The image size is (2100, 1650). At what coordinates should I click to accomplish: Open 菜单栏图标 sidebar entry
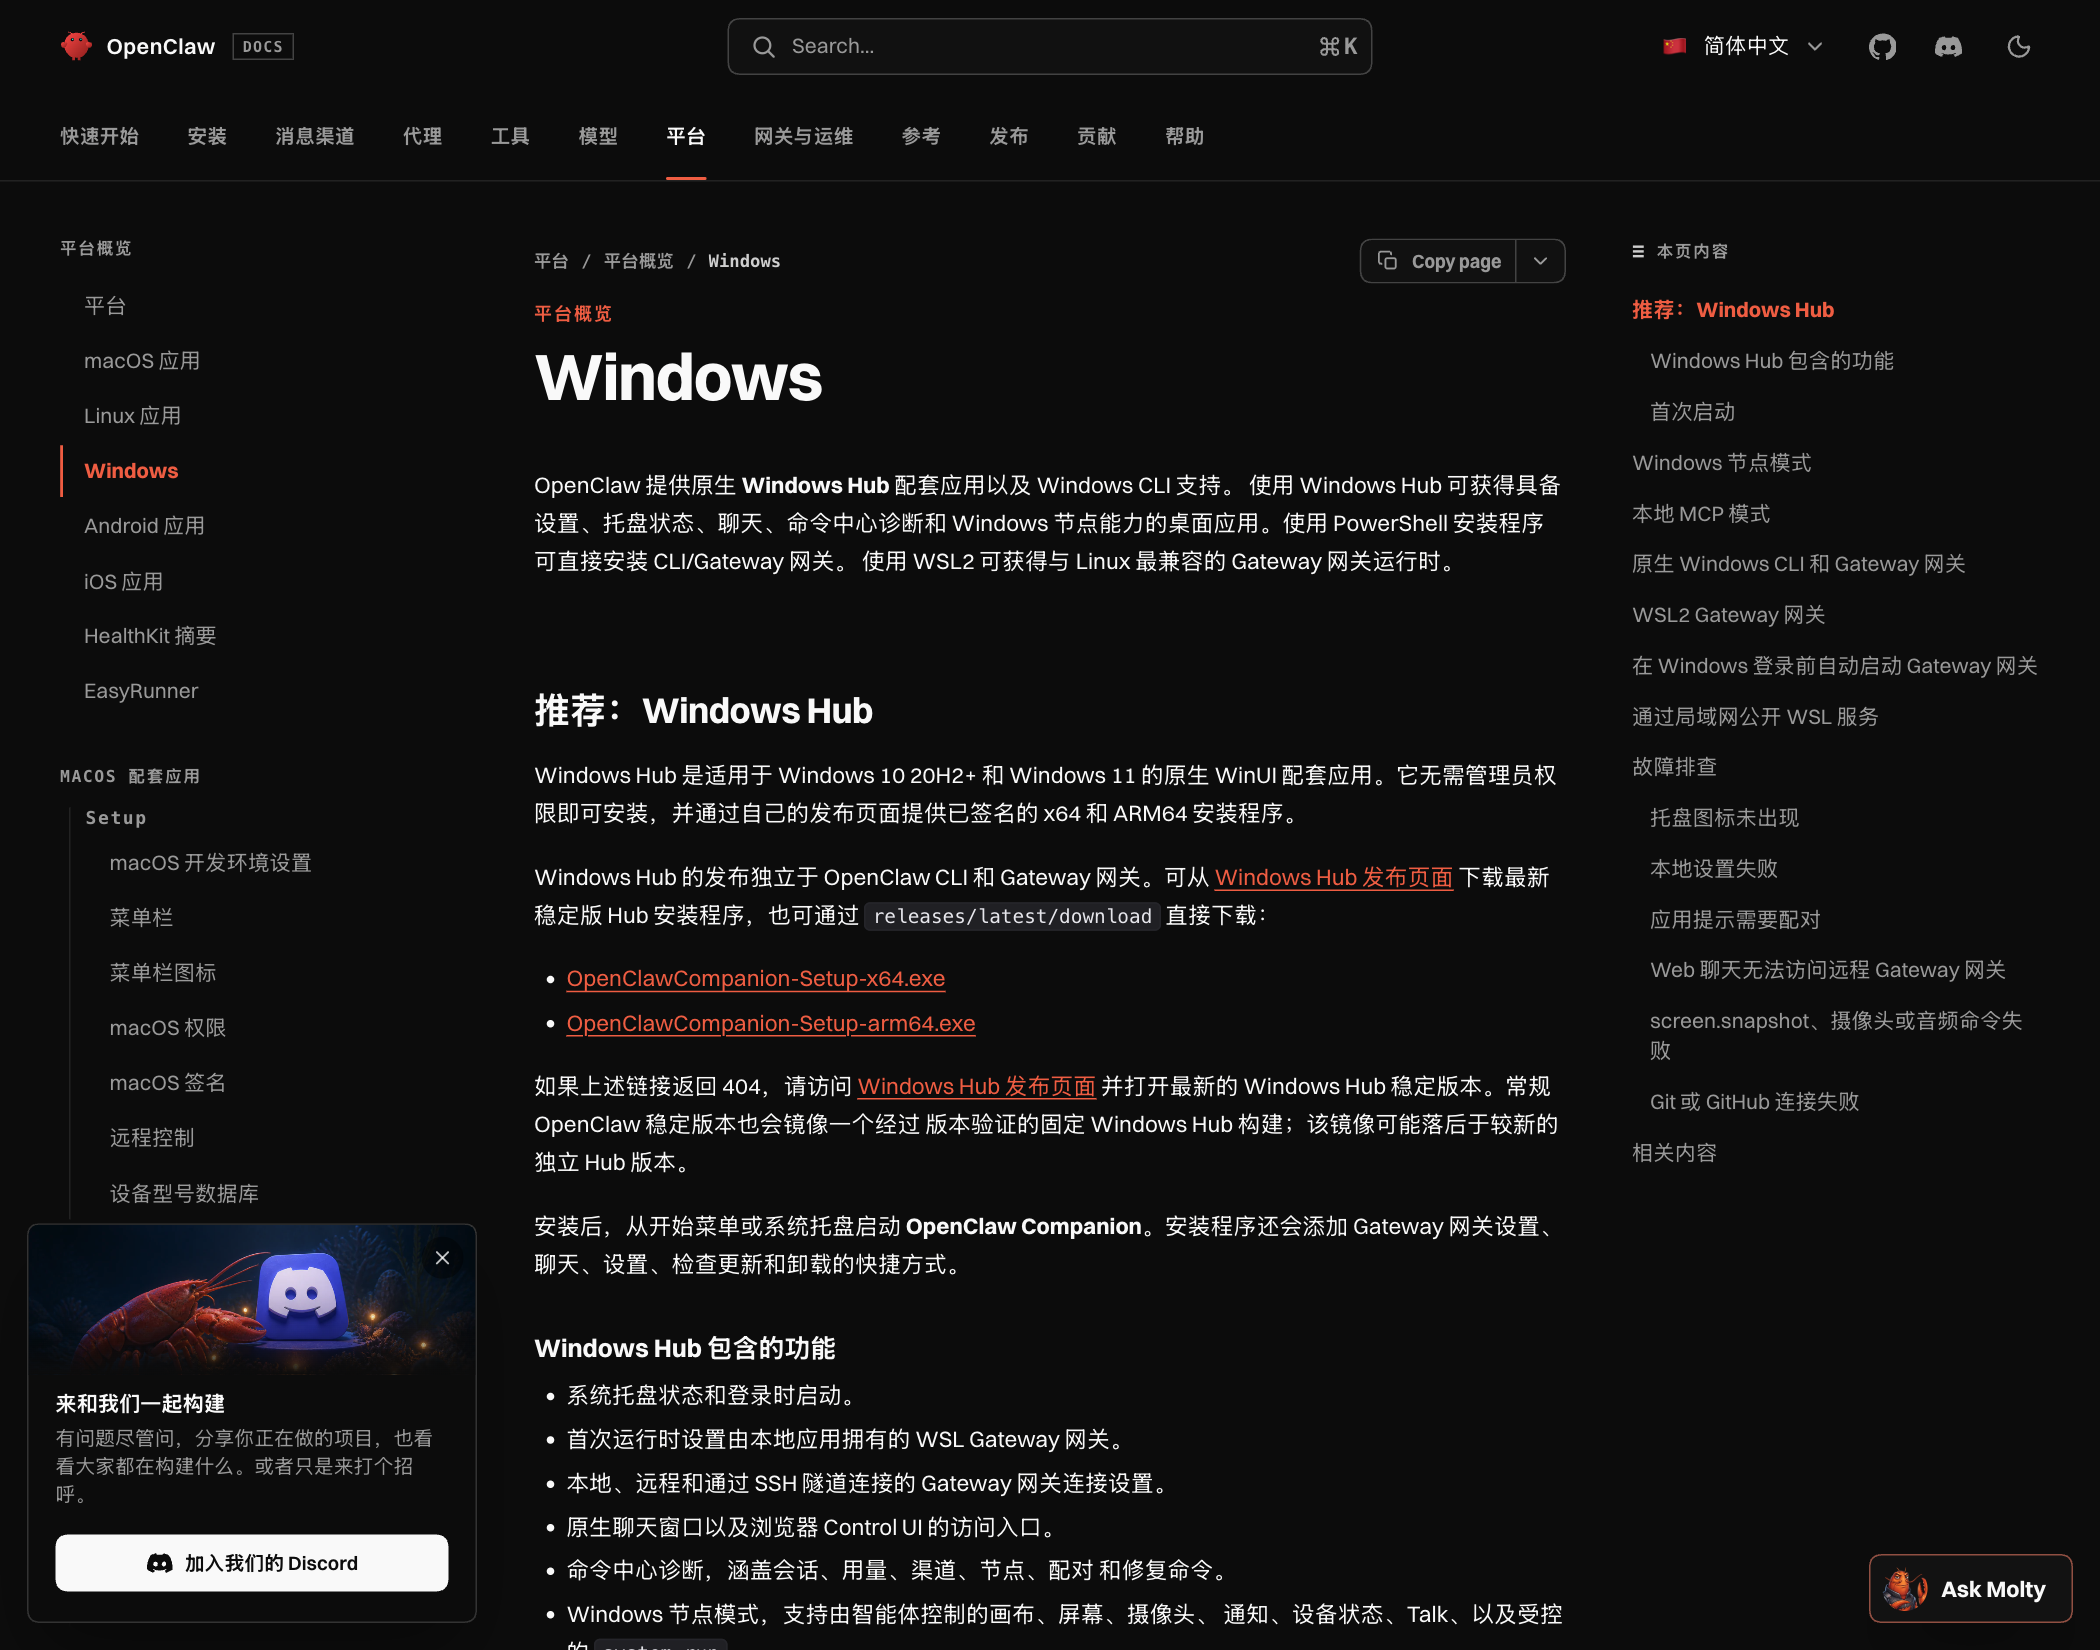tap(163, 973)
